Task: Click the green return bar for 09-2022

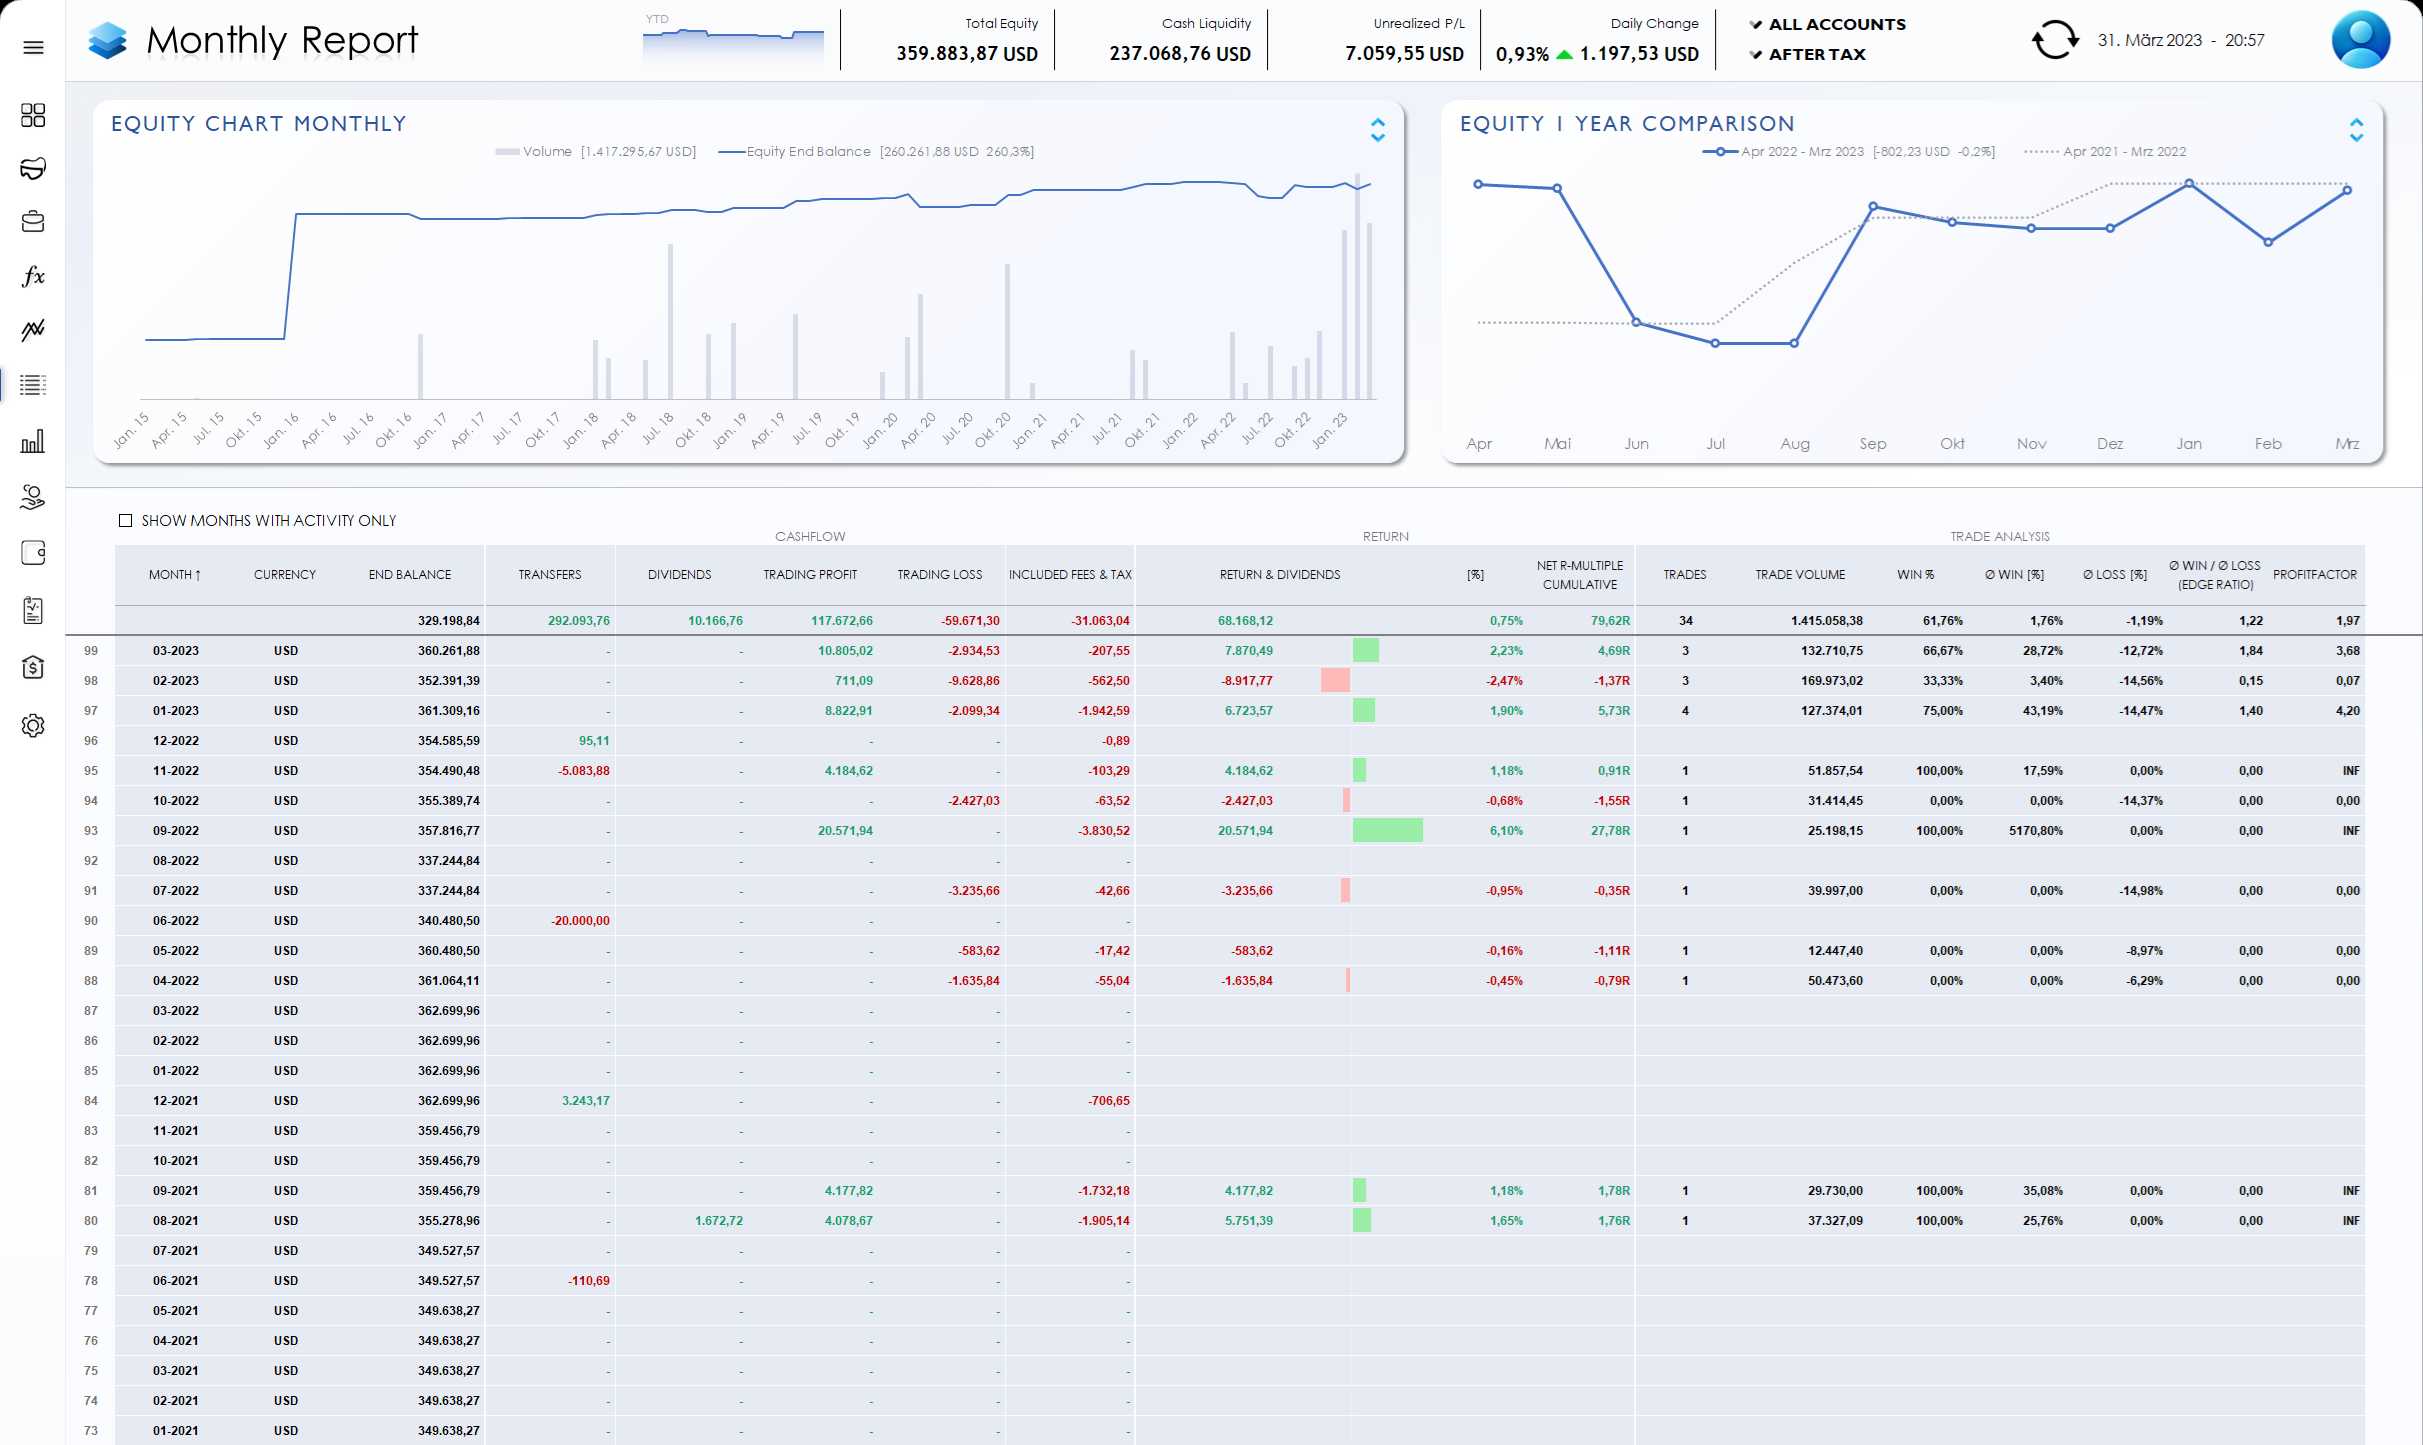Action: [1387, 830]
